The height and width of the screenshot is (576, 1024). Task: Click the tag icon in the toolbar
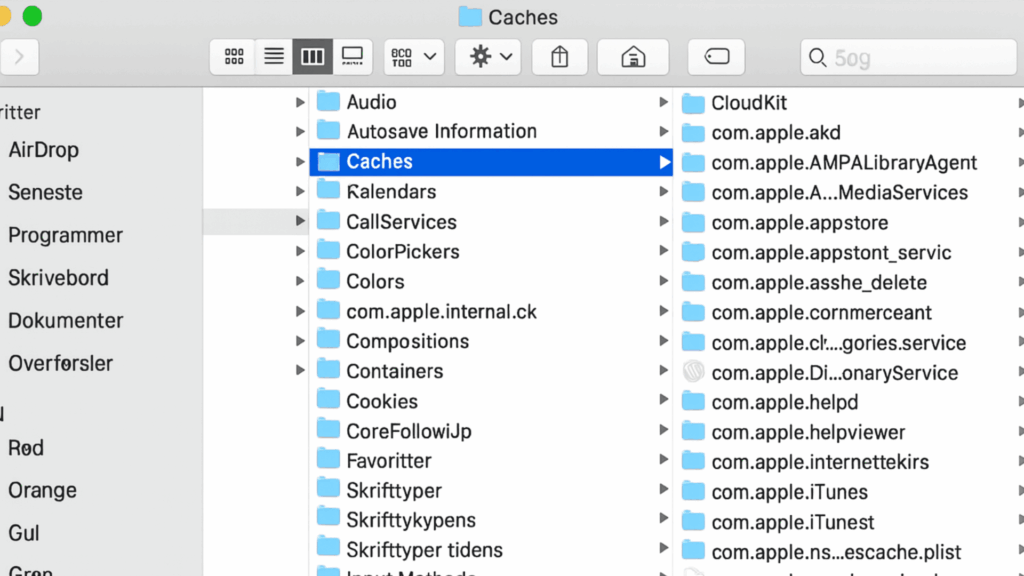click(716, 57)
